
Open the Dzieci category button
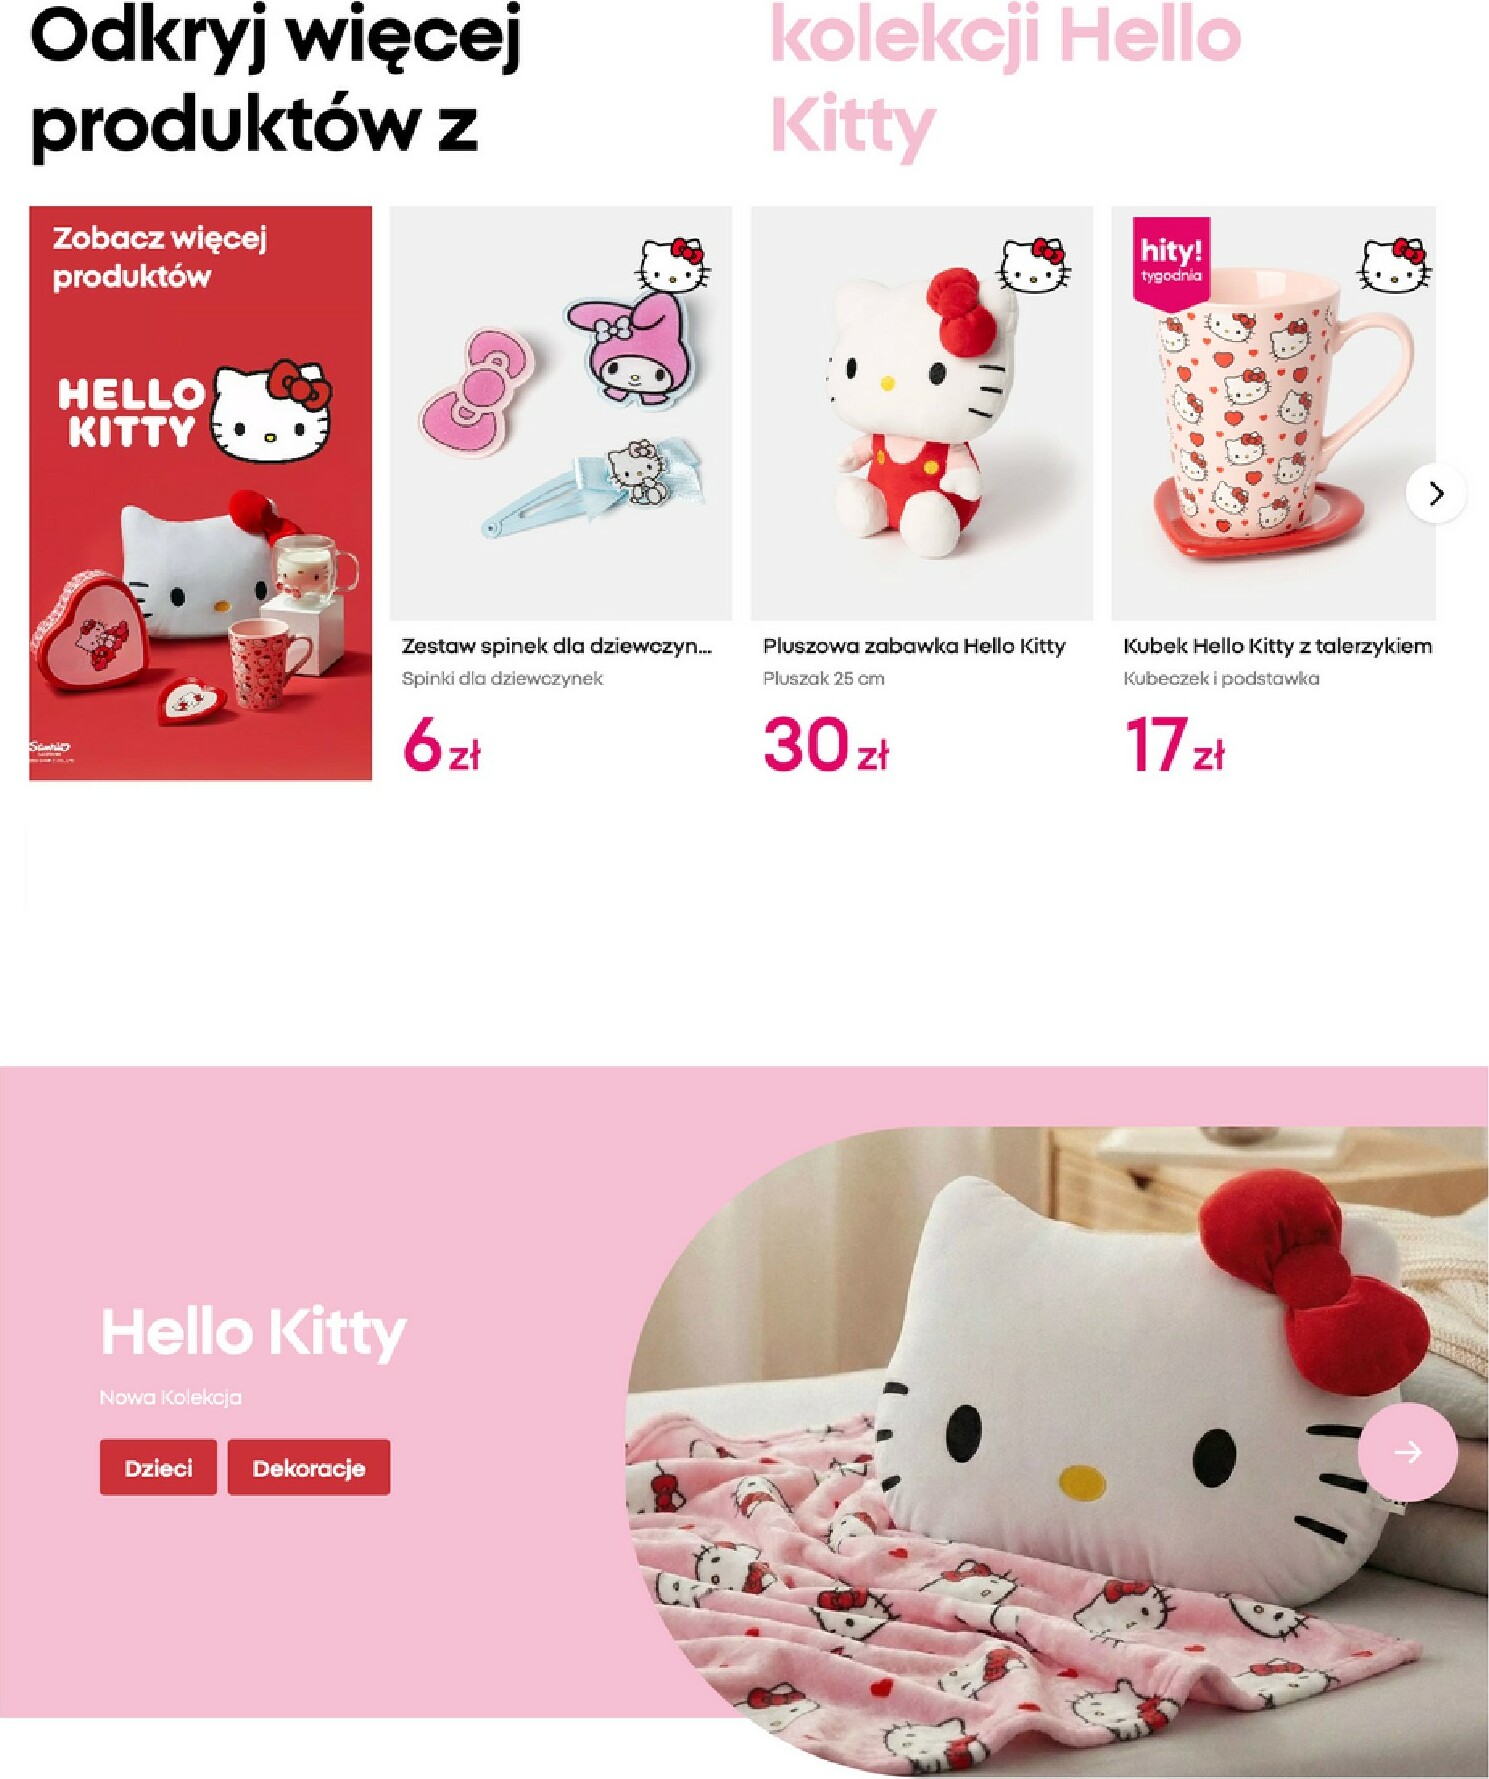[x=158, y=1467]
